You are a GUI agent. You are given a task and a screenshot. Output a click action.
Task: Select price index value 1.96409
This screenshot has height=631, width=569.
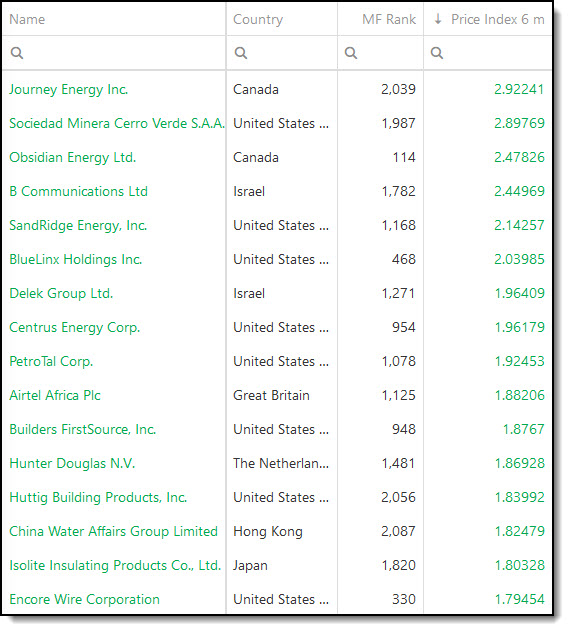click(520, 293)
